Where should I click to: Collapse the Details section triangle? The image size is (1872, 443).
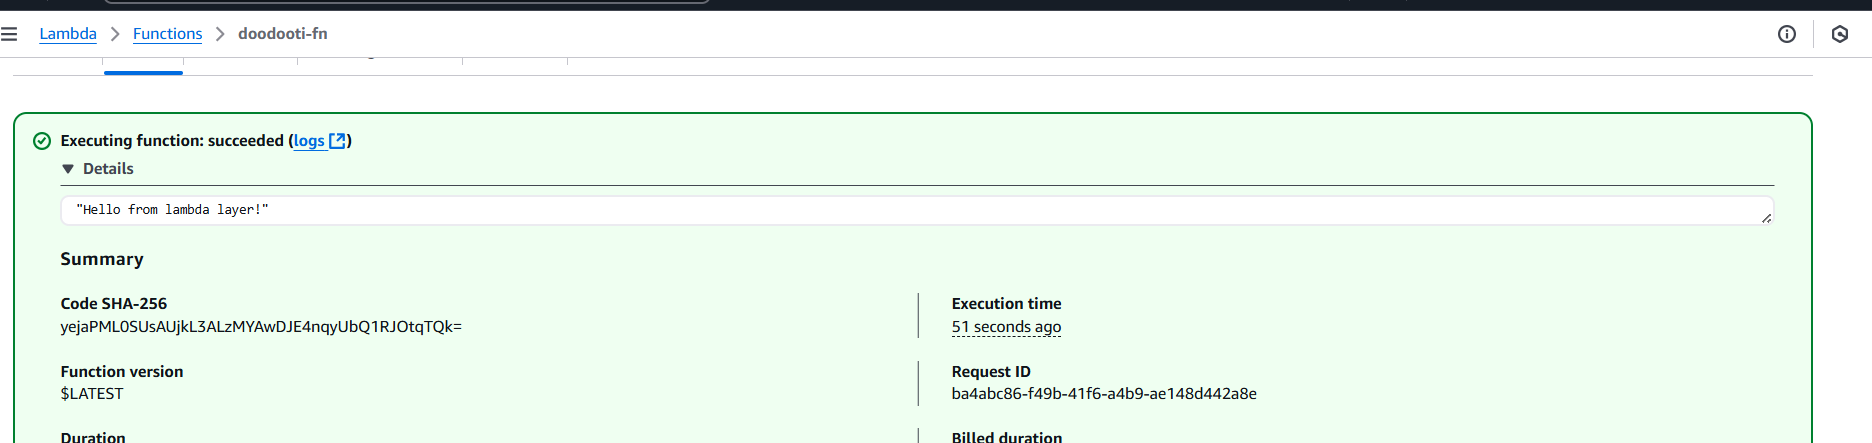(68, 169)
